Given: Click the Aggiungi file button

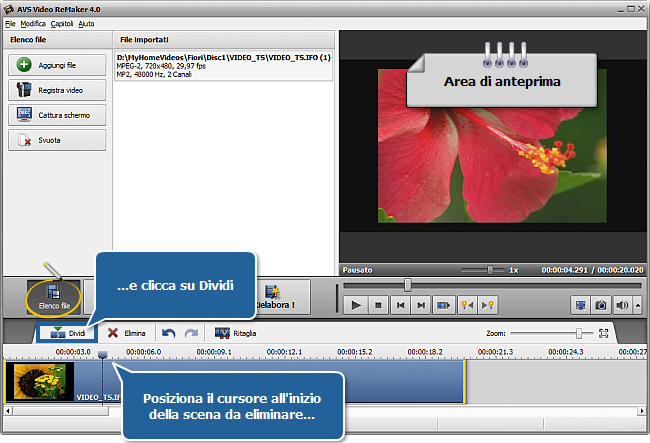Looking at the screenshot, I should coord(57,64).
